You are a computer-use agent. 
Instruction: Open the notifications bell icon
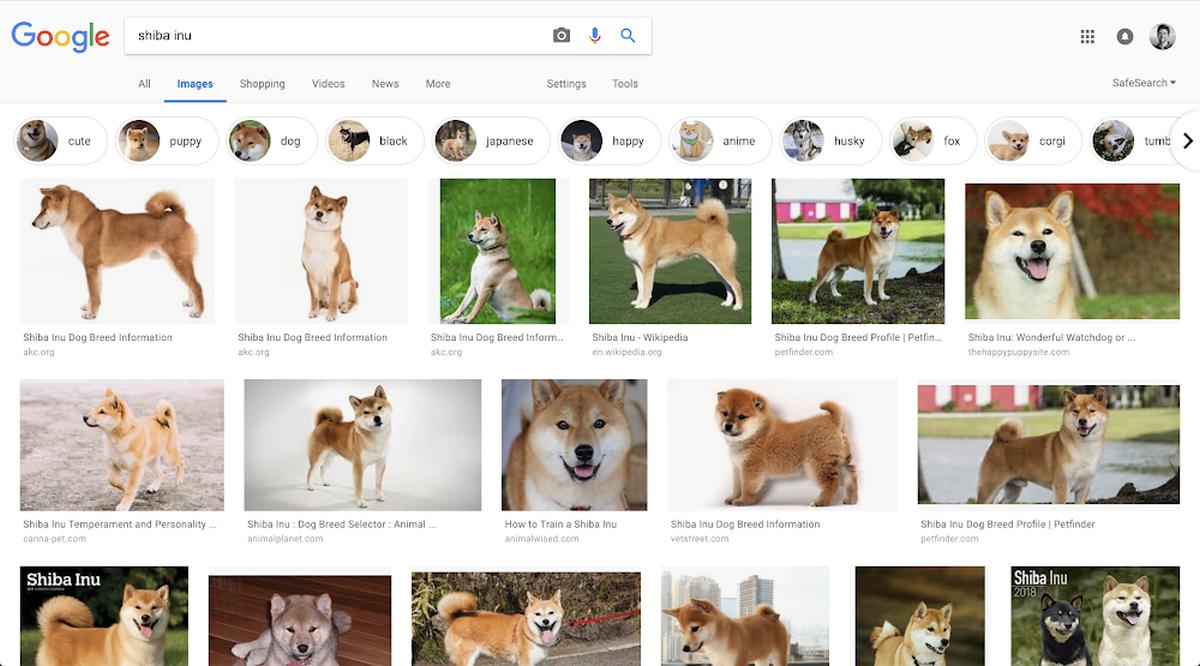1125,37
